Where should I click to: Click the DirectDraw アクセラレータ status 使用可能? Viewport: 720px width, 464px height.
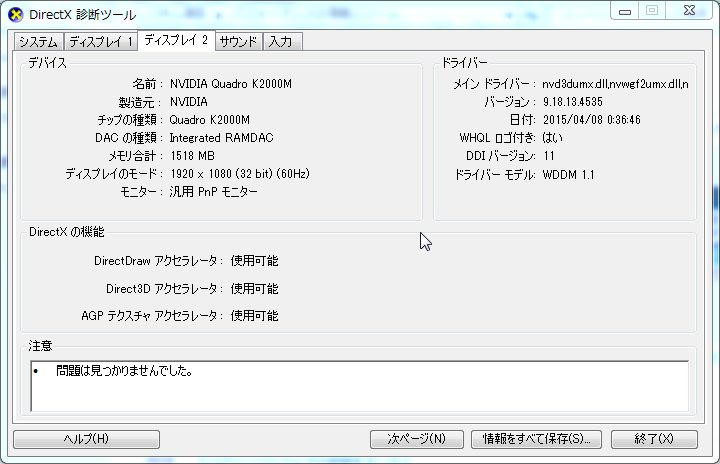[x=254, y=261]
